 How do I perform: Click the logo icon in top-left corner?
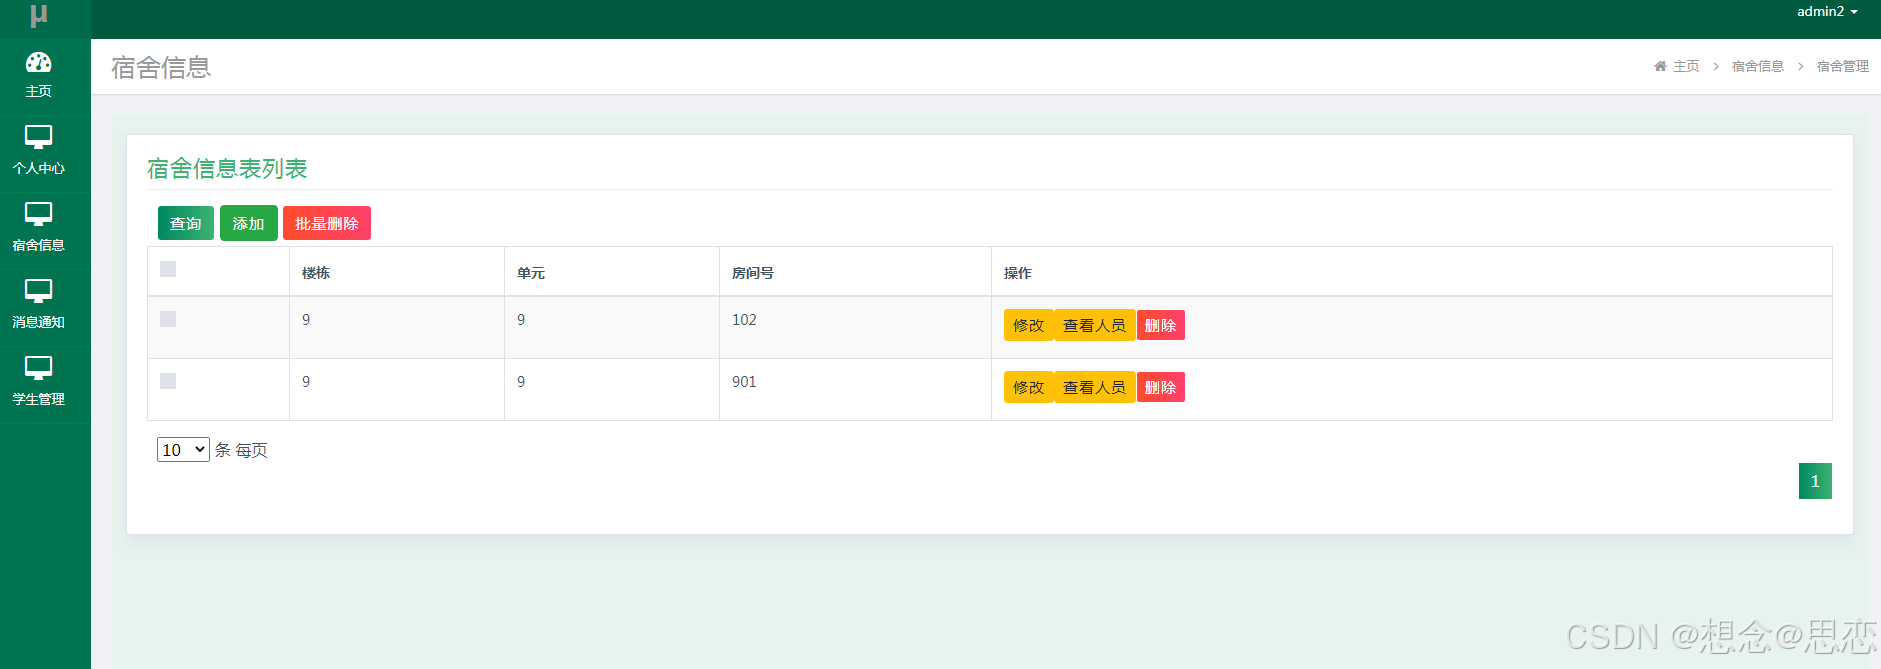(x=38, y=15)
